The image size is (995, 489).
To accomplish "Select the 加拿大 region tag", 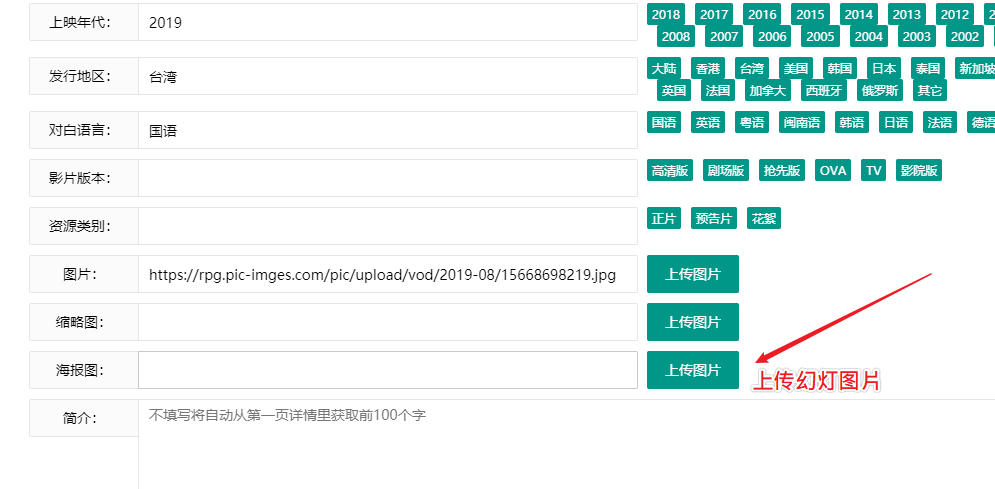I will [768, 90].
